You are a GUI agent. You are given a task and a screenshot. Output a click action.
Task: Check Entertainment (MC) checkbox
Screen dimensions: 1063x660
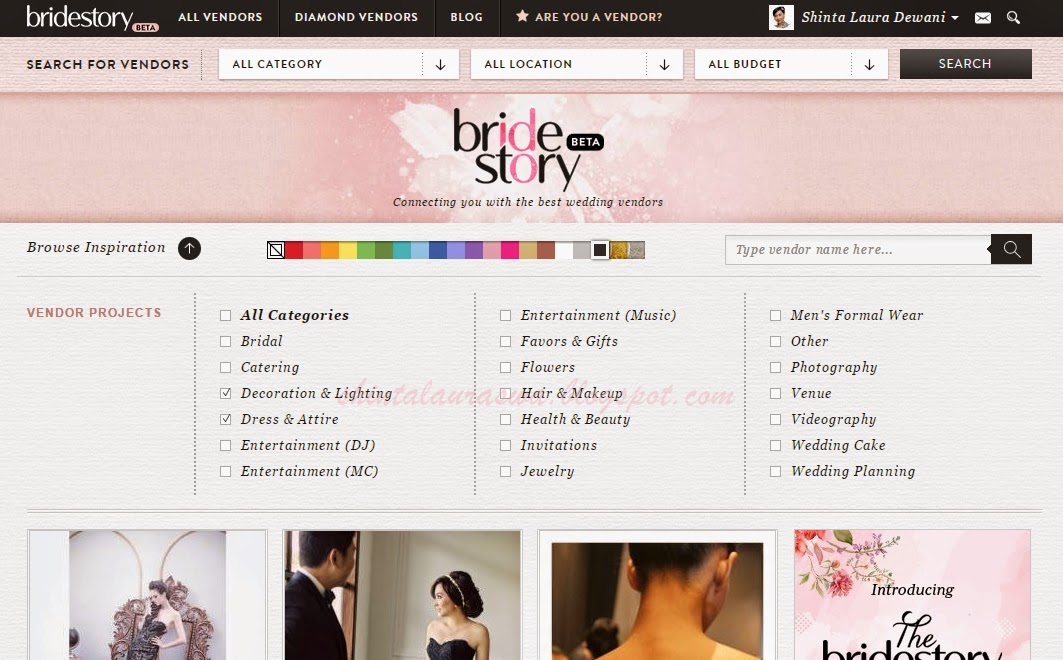226,471
